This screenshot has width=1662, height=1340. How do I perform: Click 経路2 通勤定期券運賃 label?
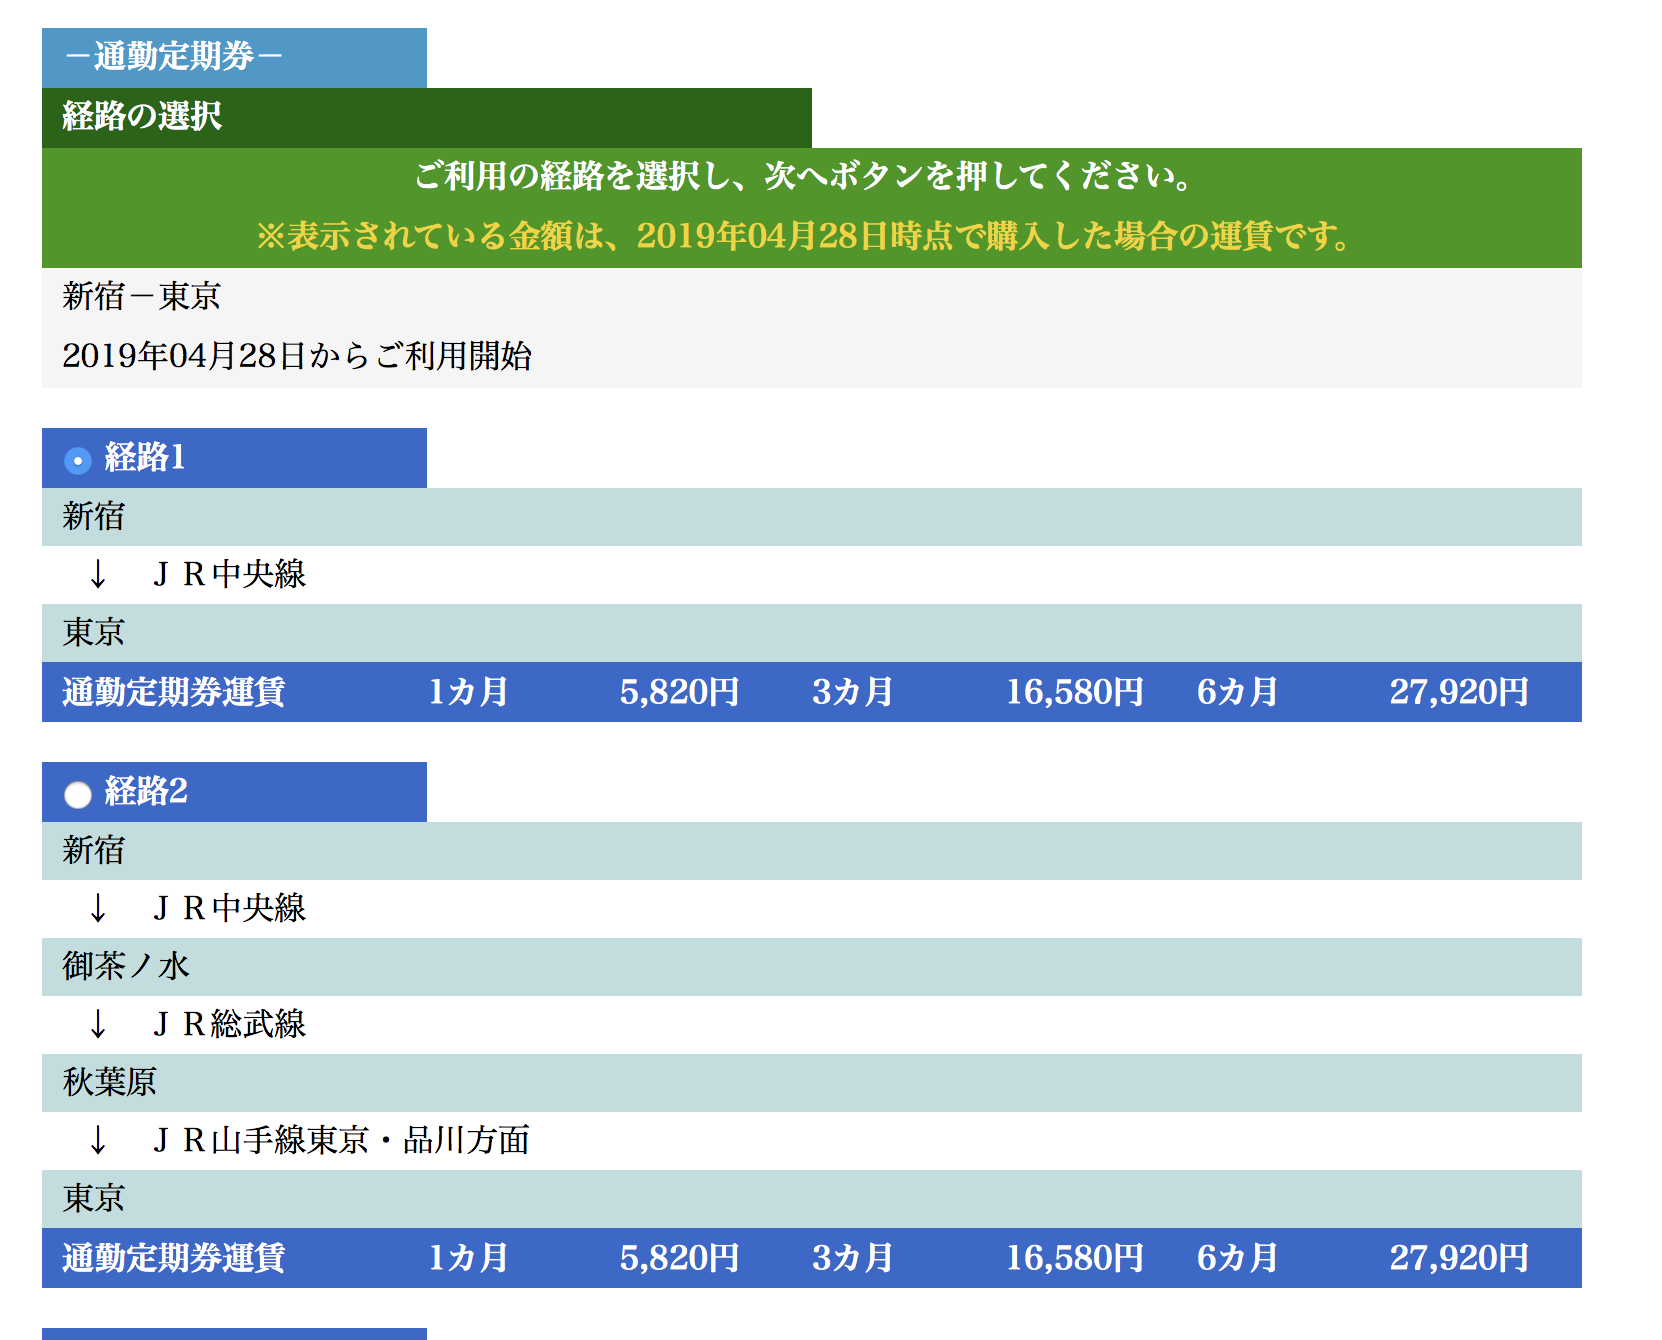click(x=174, y=1258)
